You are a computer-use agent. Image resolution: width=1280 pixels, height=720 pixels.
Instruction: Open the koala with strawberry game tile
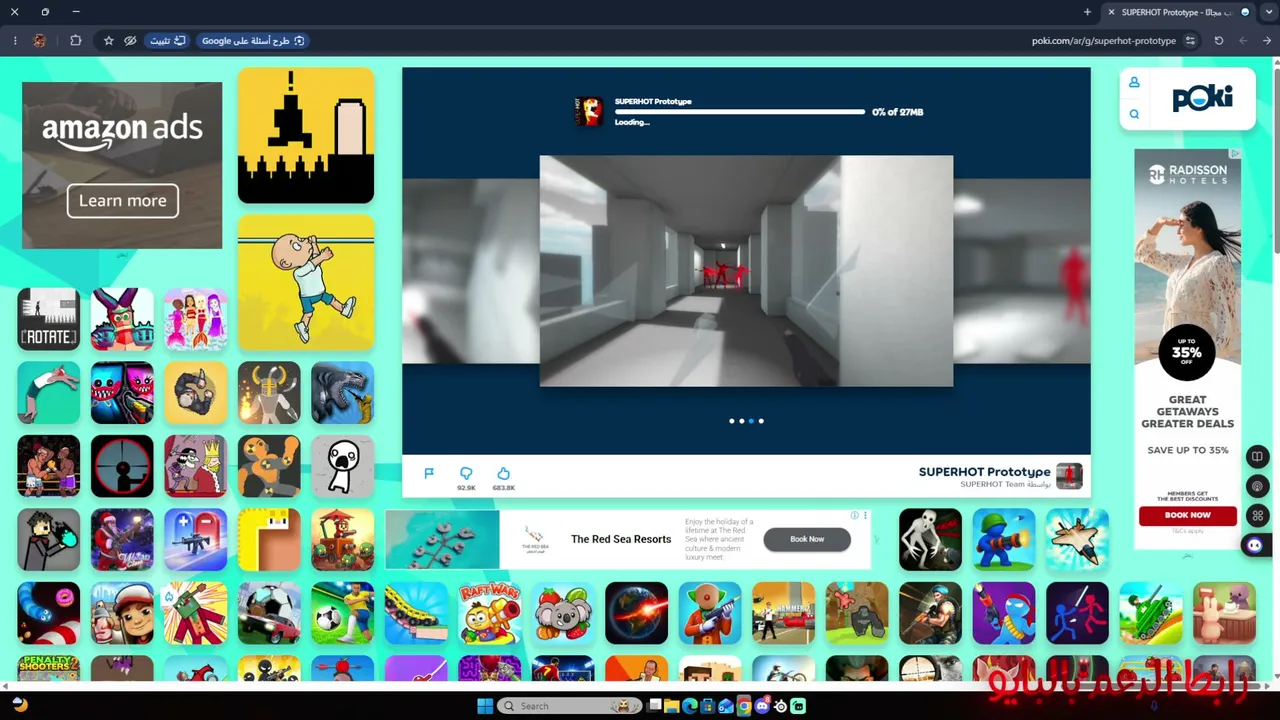click(x=563, y=613)
